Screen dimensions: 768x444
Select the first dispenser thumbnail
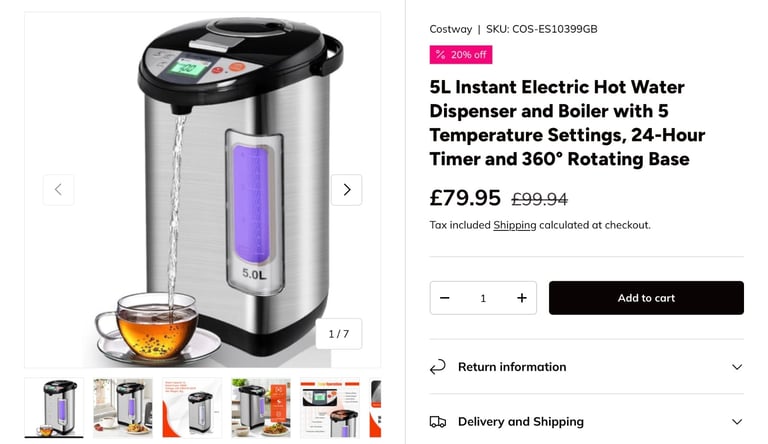tap(54, 408)
